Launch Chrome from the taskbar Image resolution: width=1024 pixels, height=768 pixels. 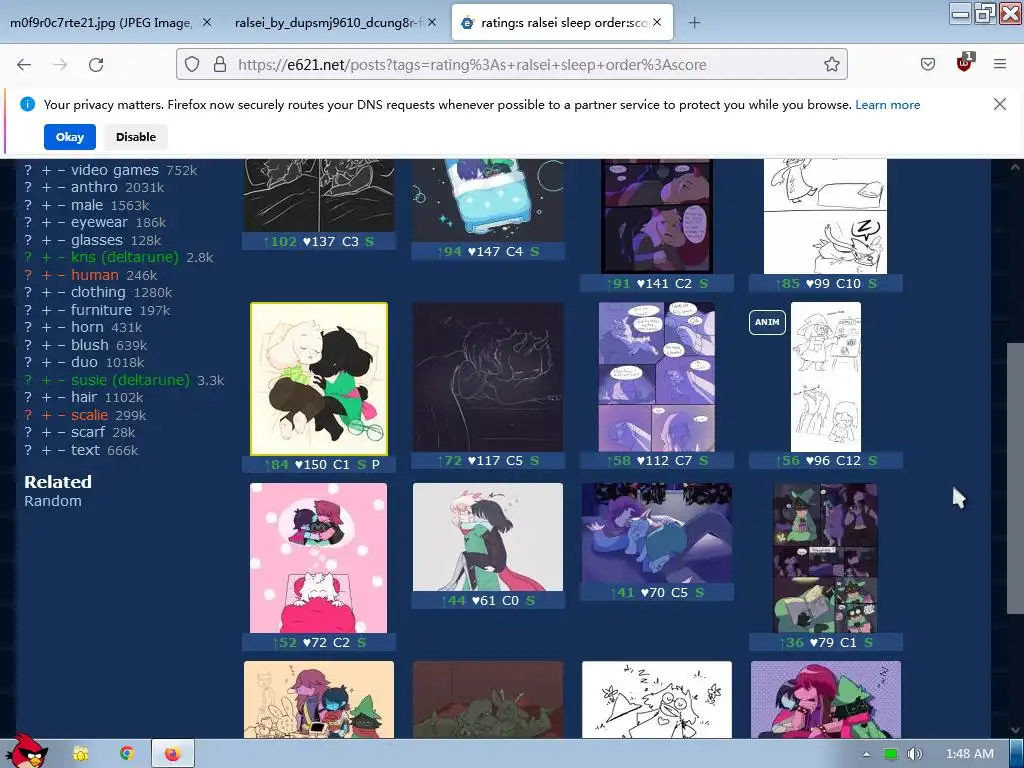coord(127,754)
